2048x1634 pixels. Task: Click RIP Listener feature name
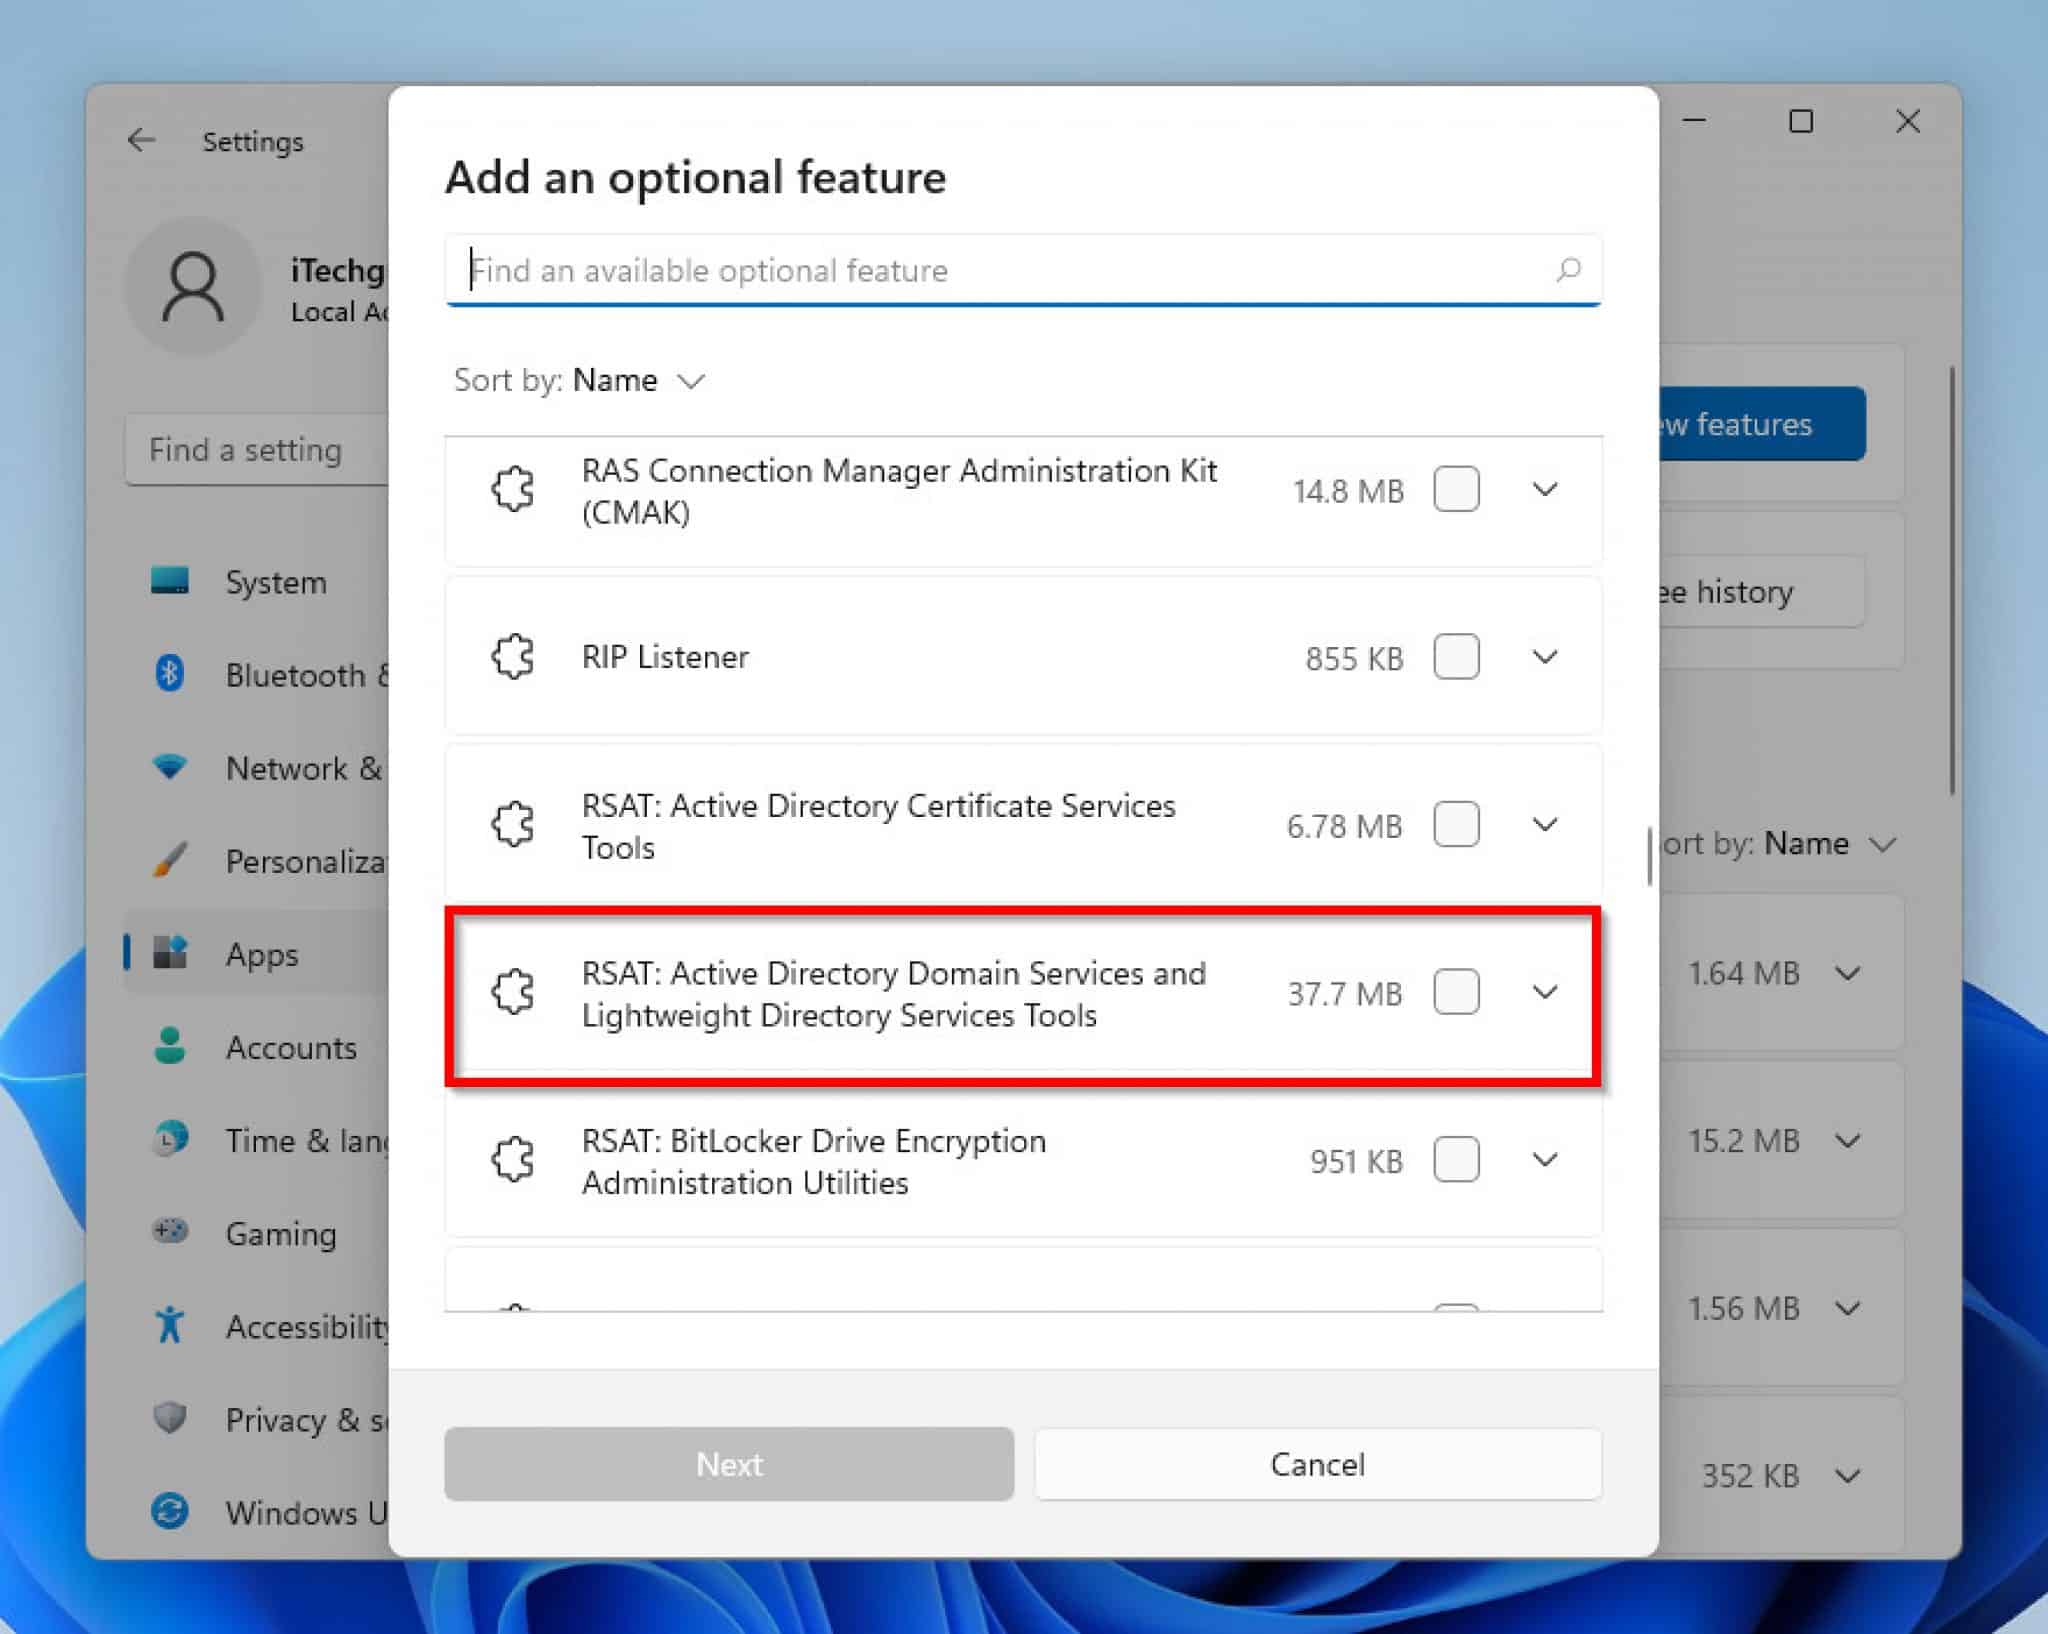coord(665,657)
